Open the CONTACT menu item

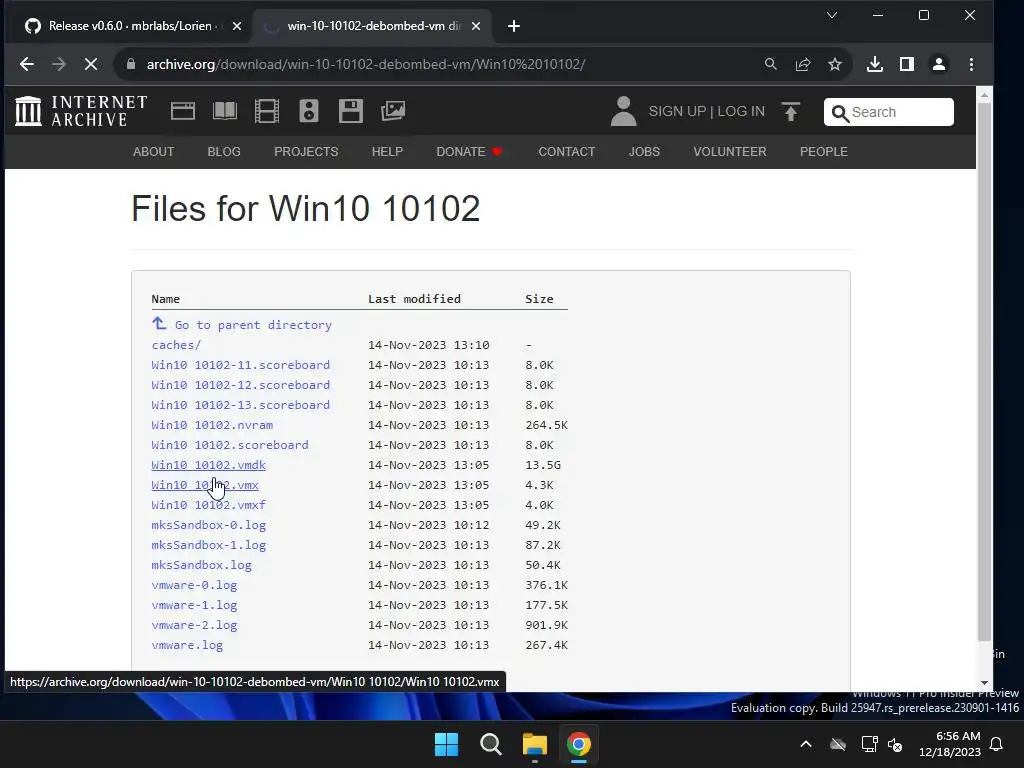click(x=567, y=152)
